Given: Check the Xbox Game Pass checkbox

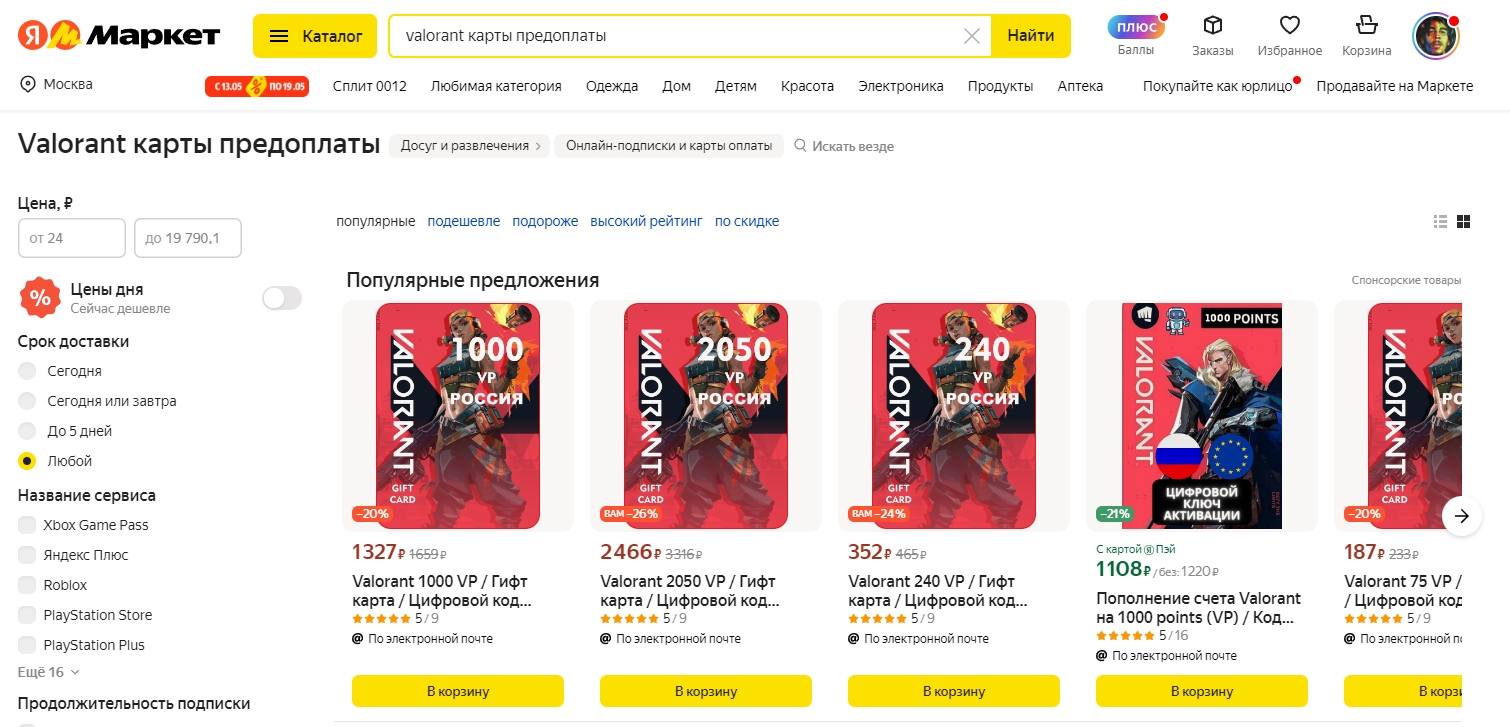Looking at the screenshot, I should 27,525.
